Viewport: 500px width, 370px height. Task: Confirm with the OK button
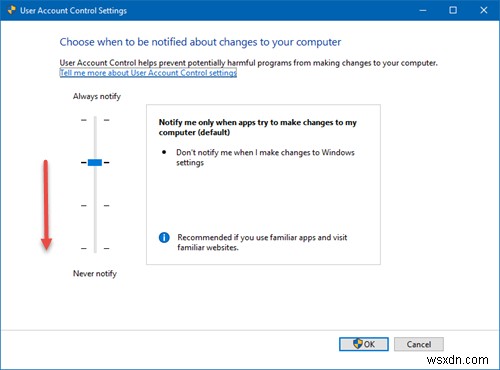click(x=364, y=344)
